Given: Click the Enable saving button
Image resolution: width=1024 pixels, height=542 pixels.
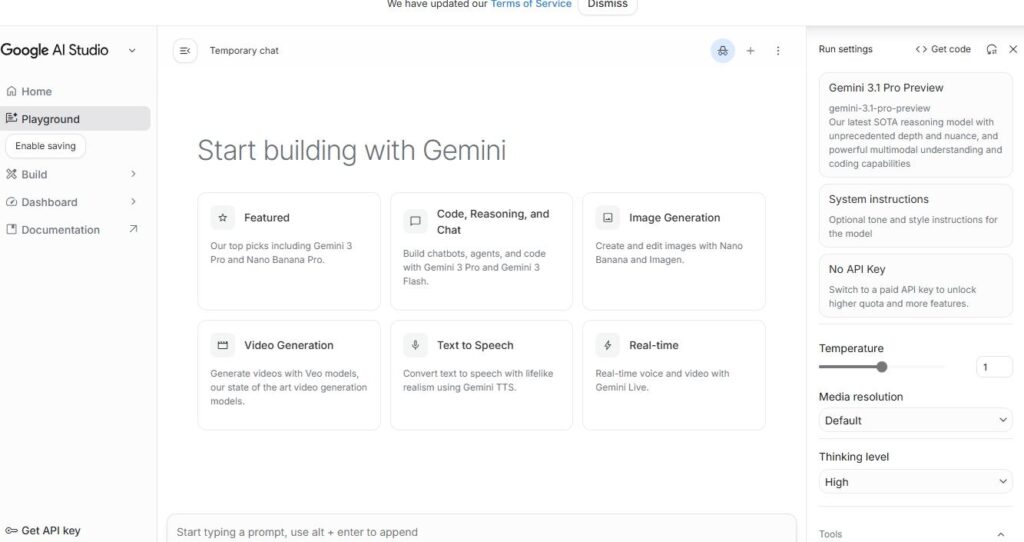Looking at the screenshot, I should click(46, 146).
